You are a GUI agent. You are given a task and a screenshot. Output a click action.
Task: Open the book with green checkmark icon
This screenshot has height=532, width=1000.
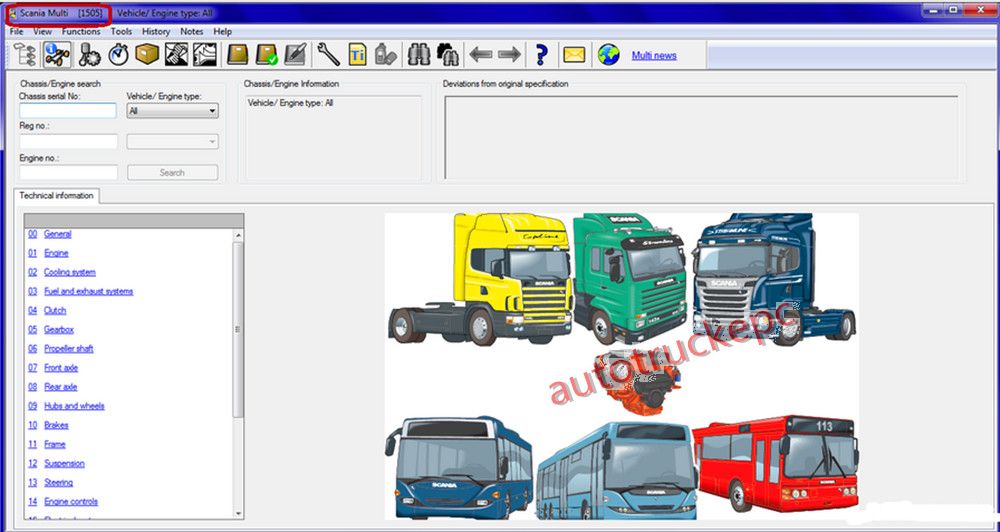coord(267,55)
